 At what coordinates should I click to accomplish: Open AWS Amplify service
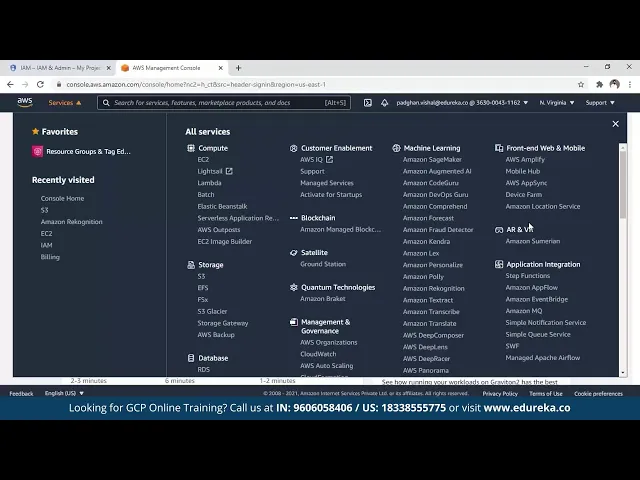[x=525, y=160]
